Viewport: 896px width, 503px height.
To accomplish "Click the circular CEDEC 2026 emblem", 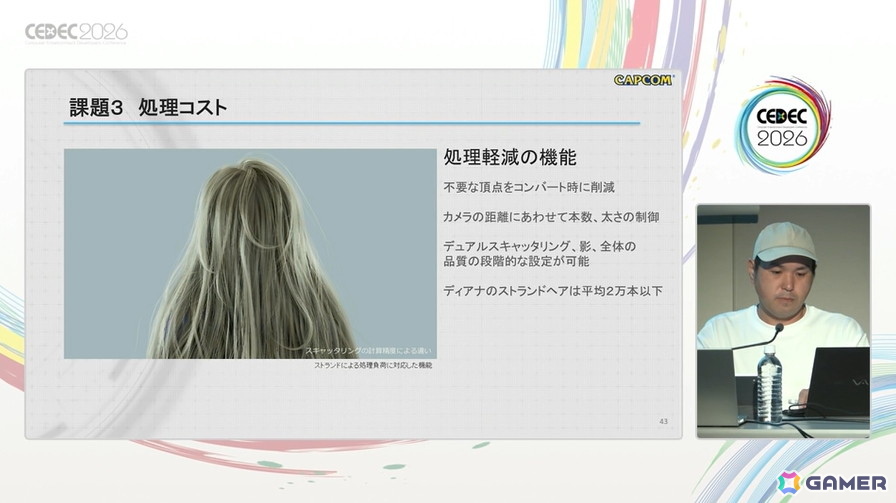I will coord(782,126).
